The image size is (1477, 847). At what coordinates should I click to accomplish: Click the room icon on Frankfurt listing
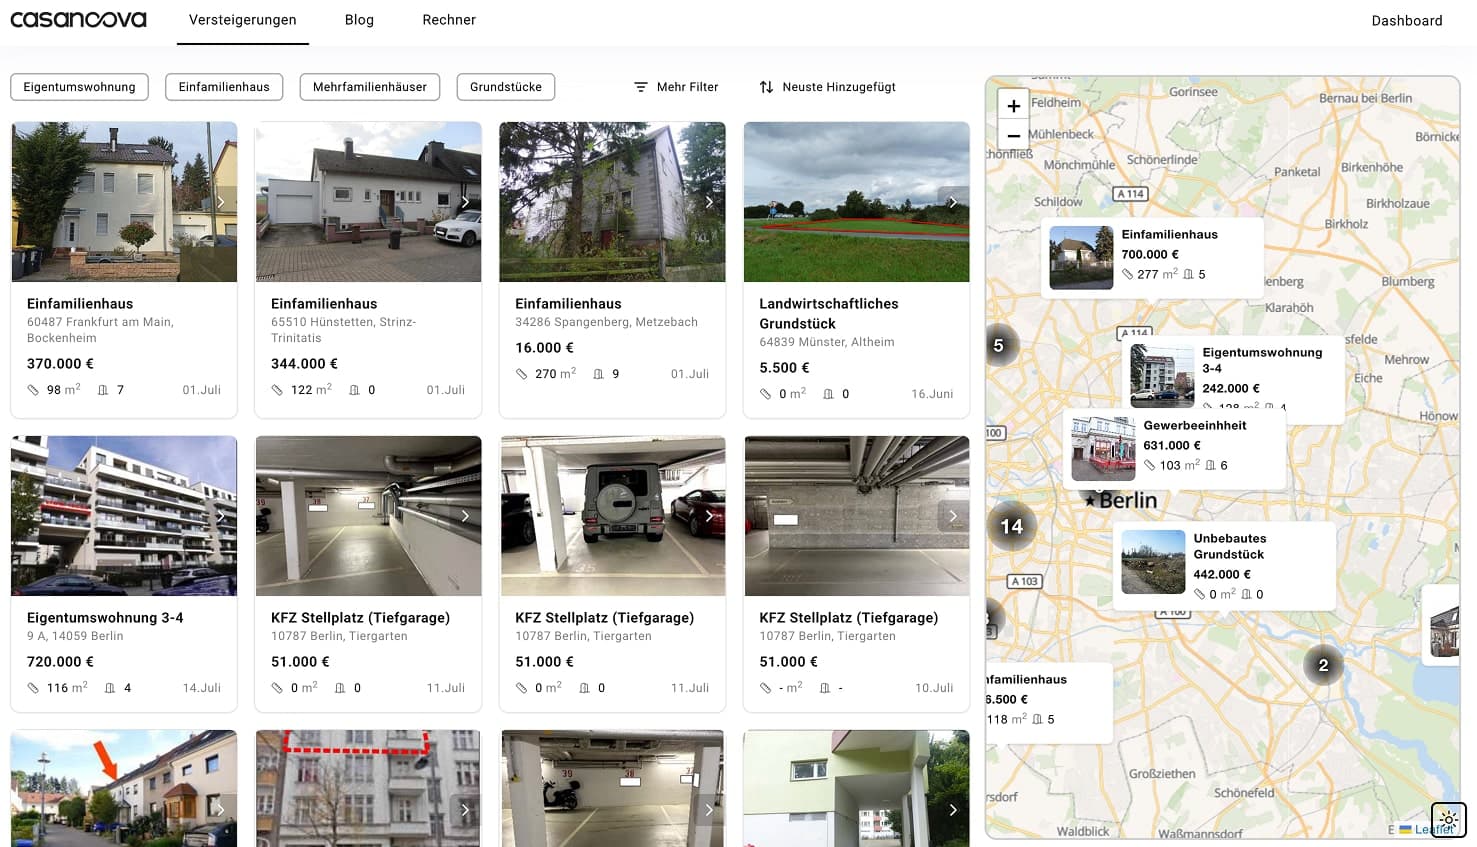(103, 390)
